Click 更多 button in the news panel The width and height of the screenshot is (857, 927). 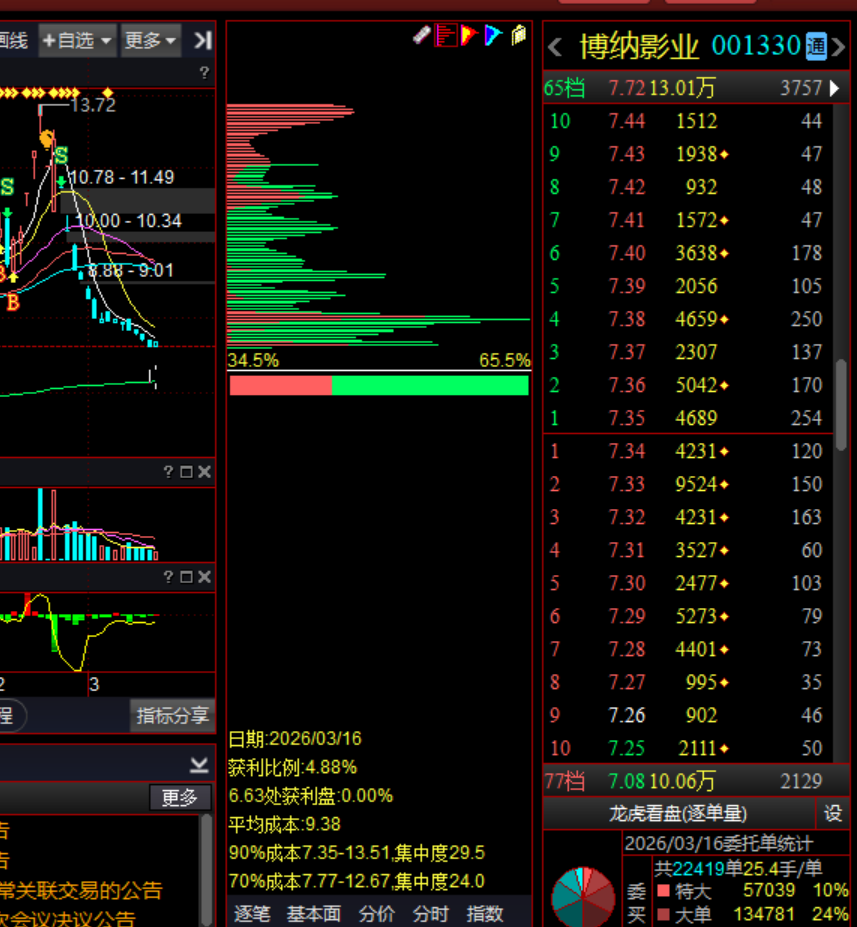click(x=180, y=798)
